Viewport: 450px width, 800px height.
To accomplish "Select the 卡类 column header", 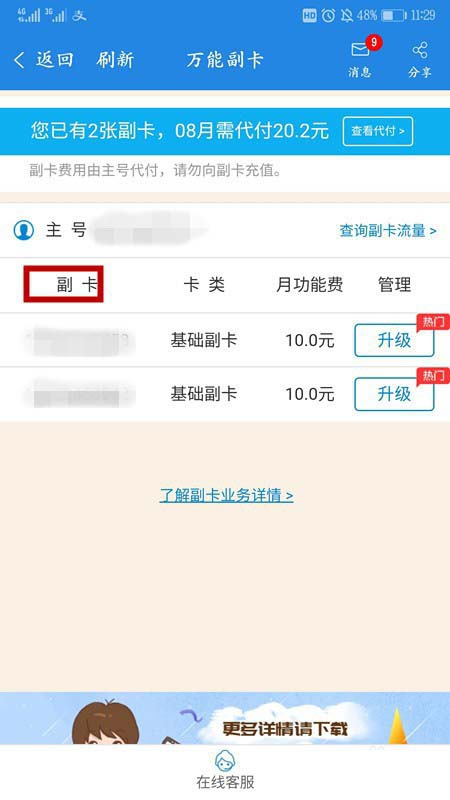I will (x=204, y=285).
